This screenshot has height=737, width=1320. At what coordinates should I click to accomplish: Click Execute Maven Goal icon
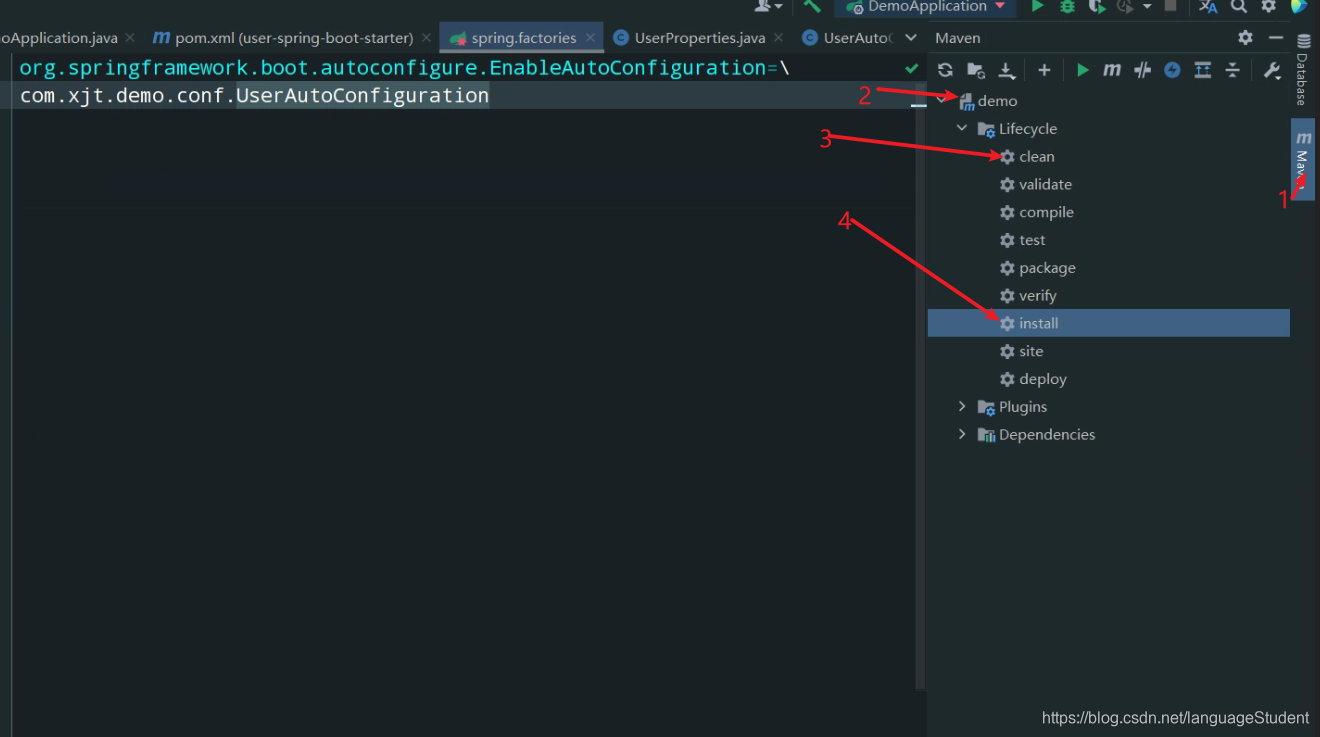[1112, 70]
